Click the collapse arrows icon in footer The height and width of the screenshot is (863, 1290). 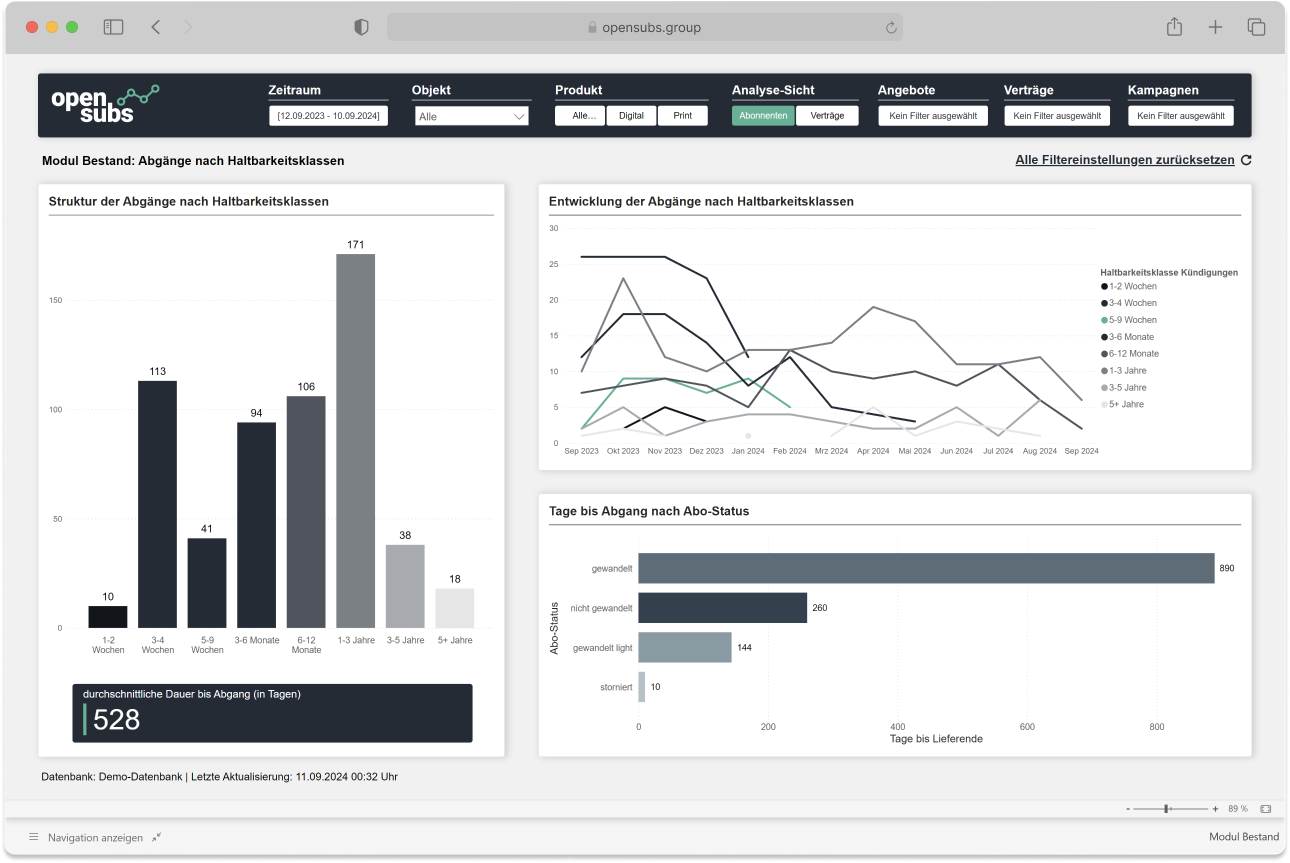pos(156,837)
